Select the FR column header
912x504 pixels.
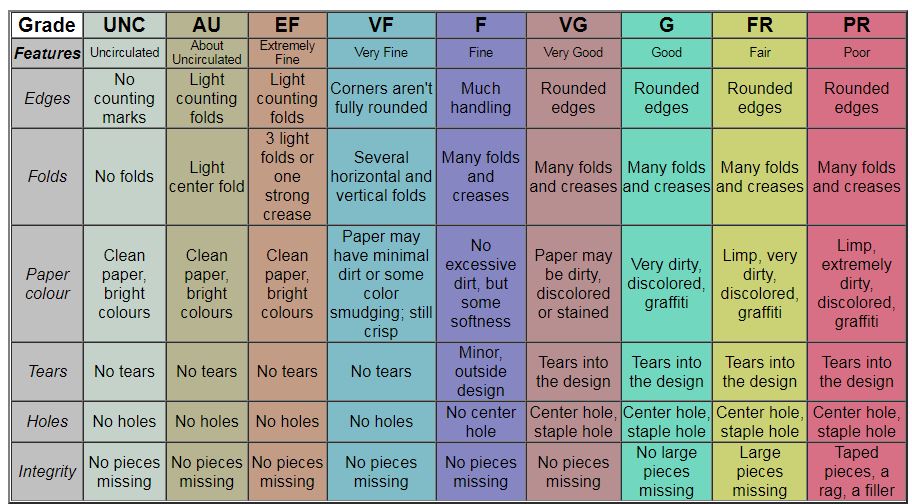(760, 25)
